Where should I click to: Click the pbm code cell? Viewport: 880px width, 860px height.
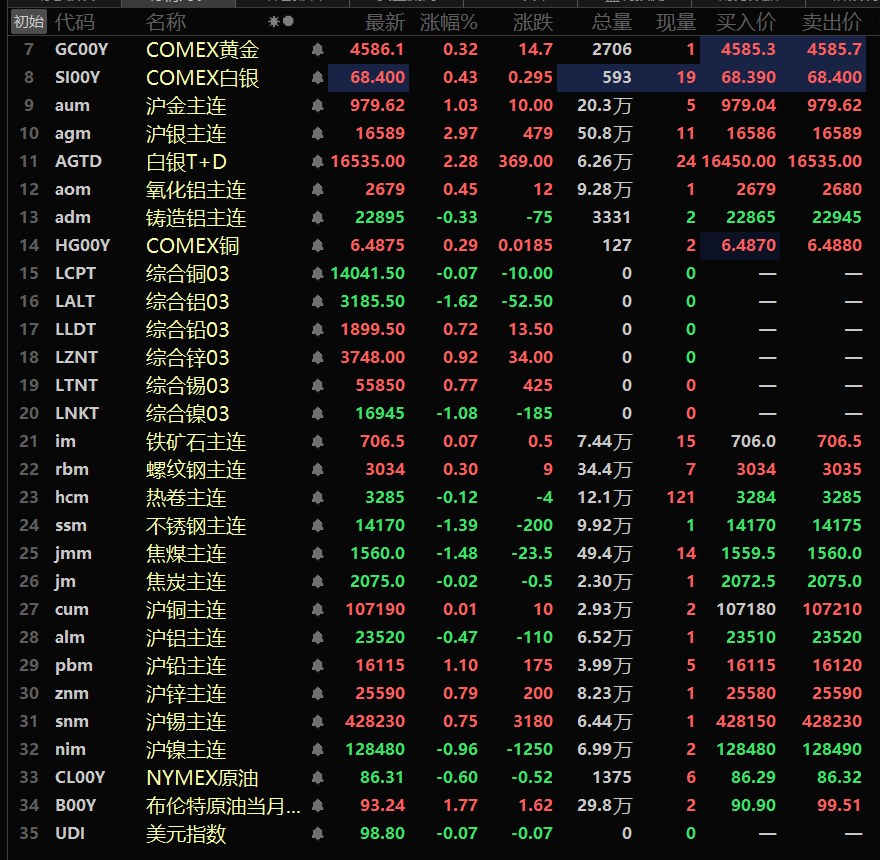(74, 666)
